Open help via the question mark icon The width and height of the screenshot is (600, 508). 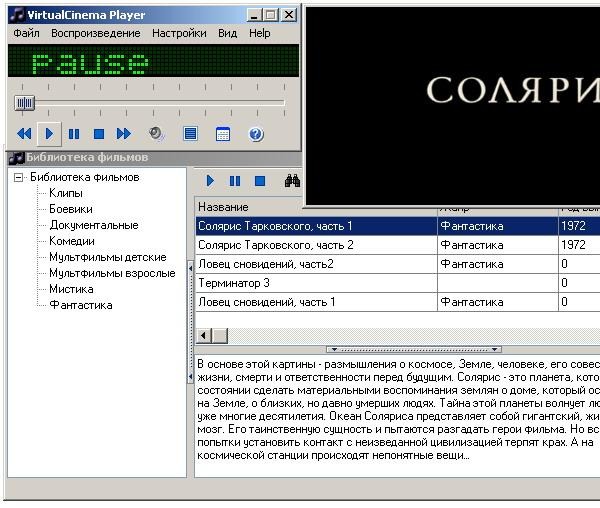256,134
